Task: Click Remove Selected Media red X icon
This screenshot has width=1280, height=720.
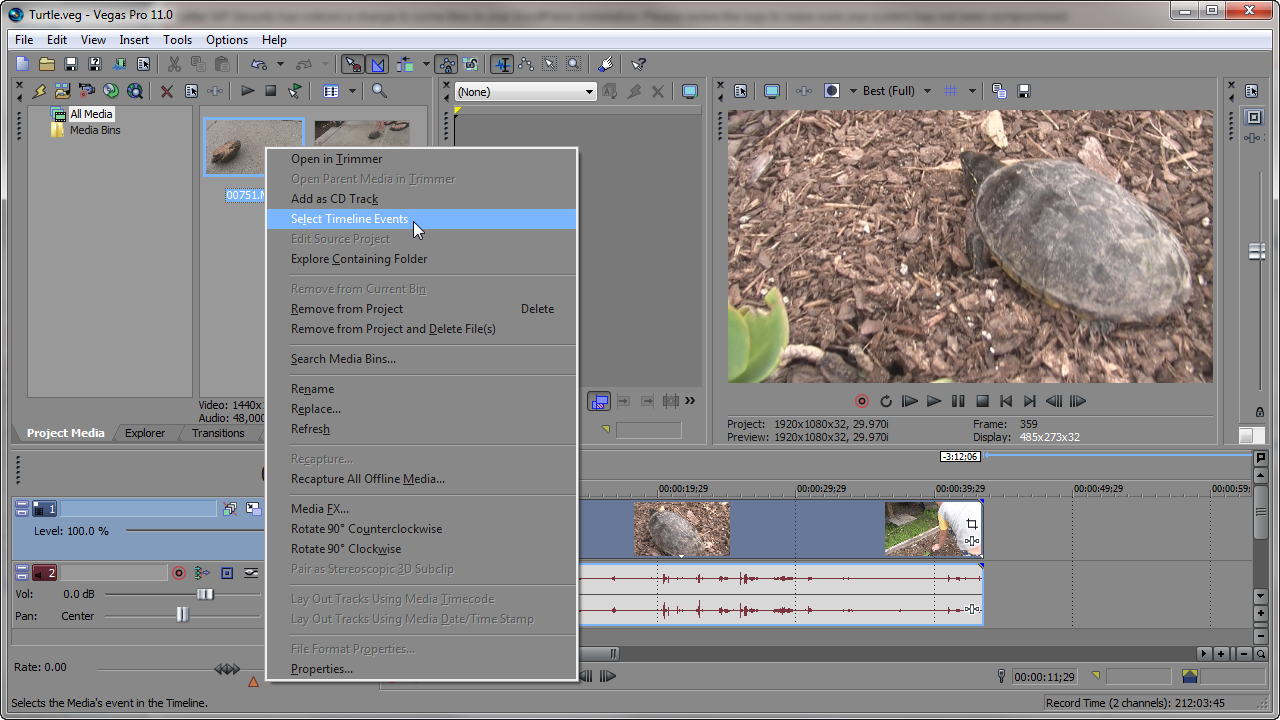Action: 167,91
